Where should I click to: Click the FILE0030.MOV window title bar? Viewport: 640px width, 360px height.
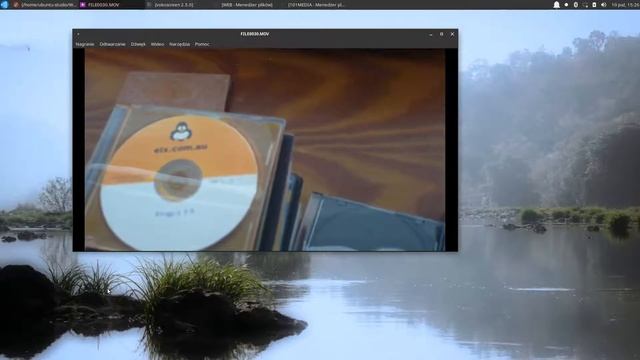pyautogui.click(x=255, y=34)
